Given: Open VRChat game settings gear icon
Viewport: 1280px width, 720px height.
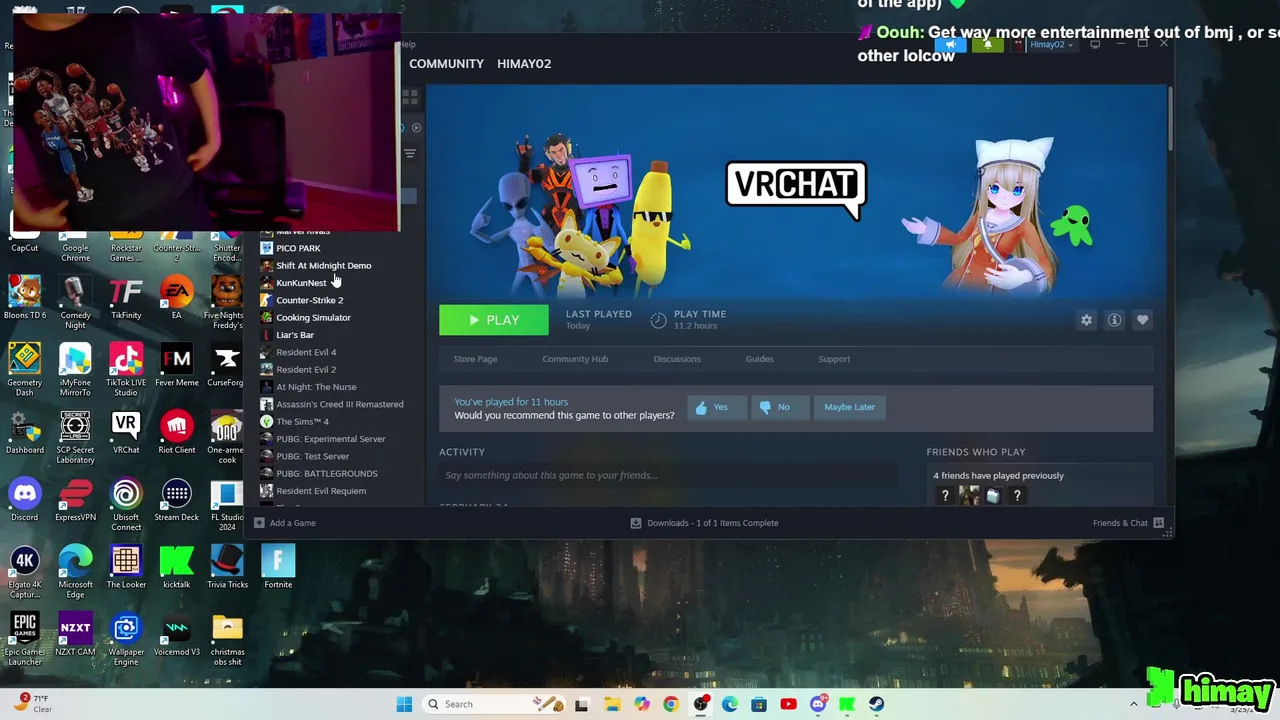Looking at the screenshot, I should (1086, 320).
